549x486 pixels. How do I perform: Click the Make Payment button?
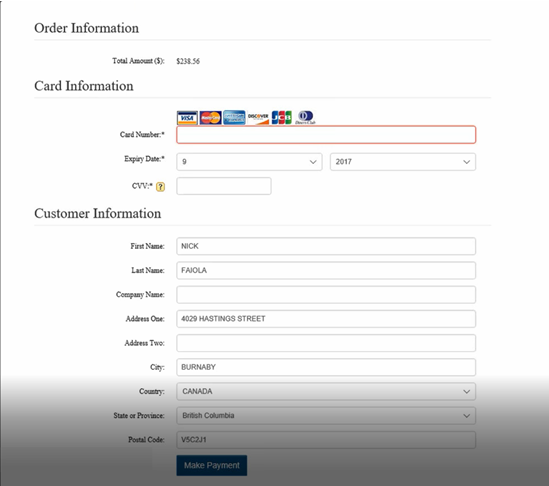pyautogui.click(x=212, y=465)
